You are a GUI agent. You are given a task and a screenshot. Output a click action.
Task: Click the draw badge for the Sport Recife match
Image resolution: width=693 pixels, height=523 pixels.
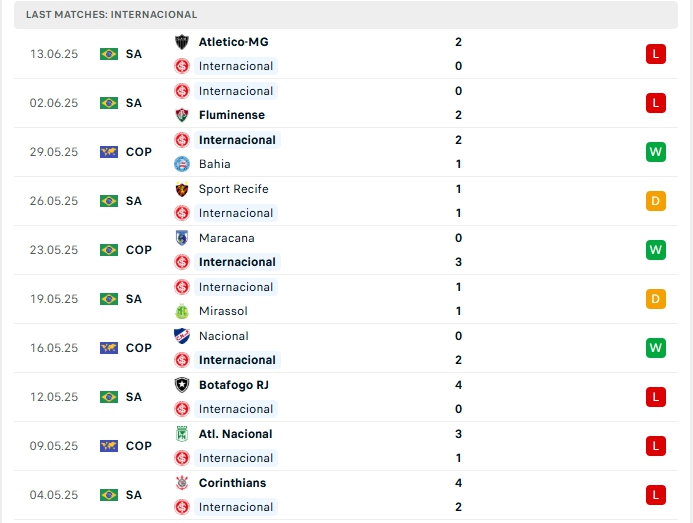(x=656, y=201)
